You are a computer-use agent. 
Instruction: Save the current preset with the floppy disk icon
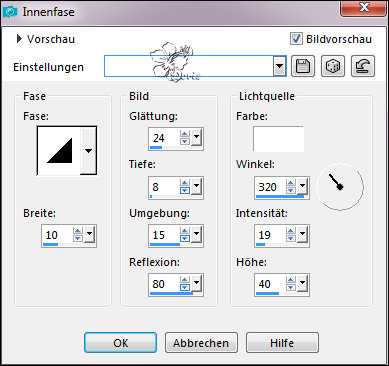click(x=303, y=66)
